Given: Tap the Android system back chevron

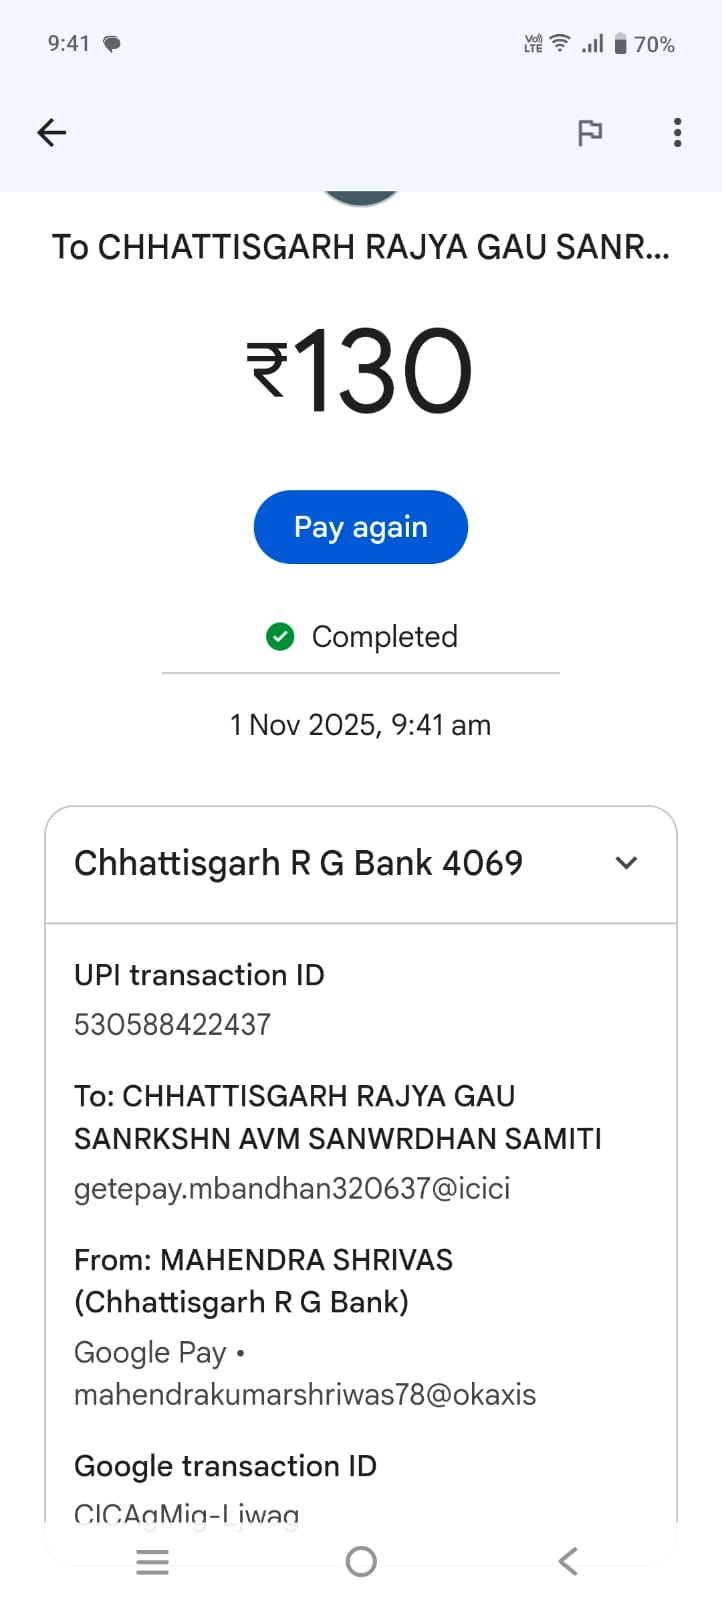Looking at the screenshot, I should (568, 1561).
